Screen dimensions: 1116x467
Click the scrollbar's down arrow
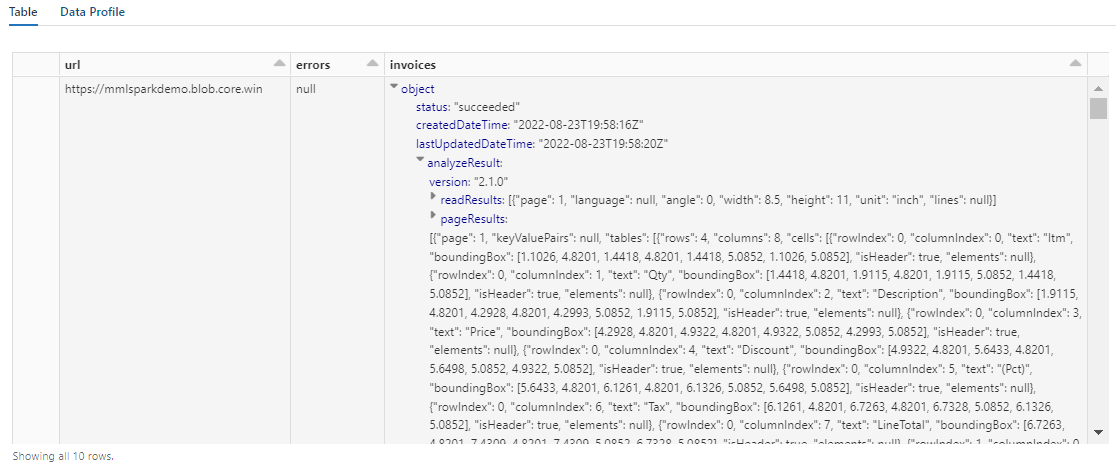coord(1098,432)
